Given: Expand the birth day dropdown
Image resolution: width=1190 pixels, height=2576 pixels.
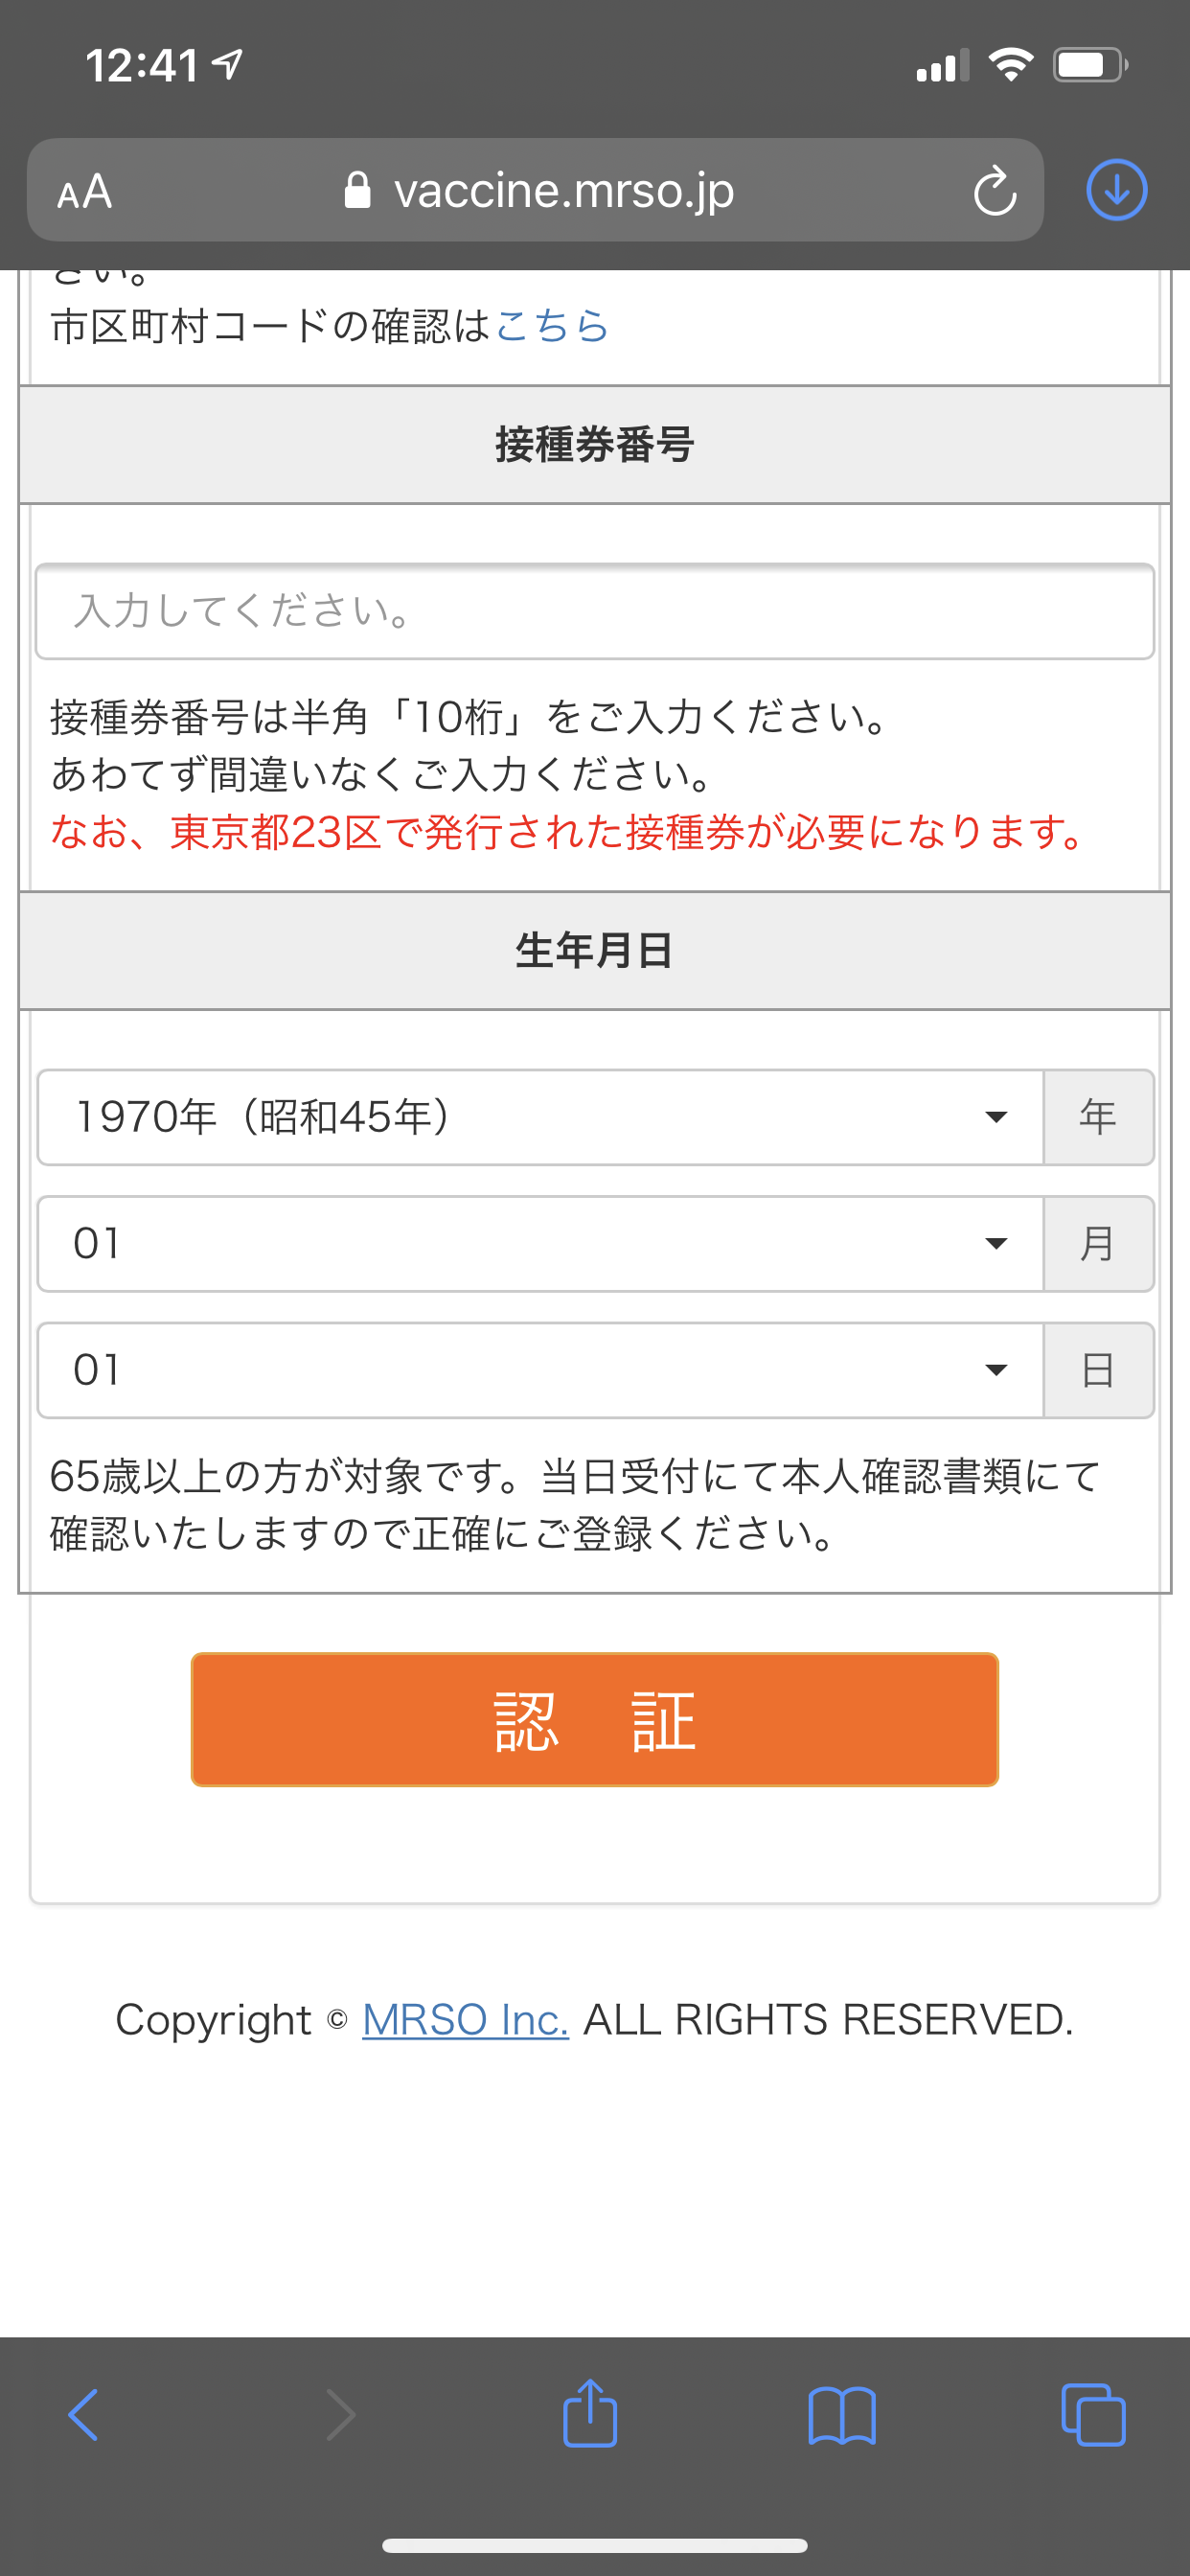Looking at the screenshot, I should [x=540, y=1370].
